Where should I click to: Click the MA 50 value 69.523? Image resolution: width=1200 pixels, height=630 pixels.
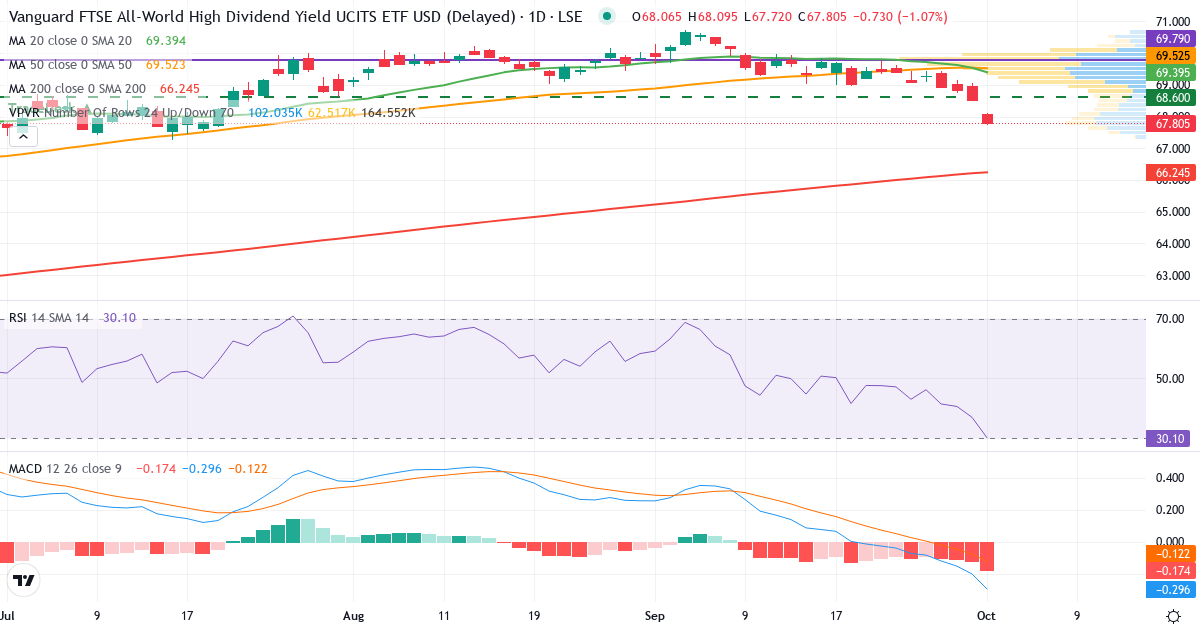point(167,64)
